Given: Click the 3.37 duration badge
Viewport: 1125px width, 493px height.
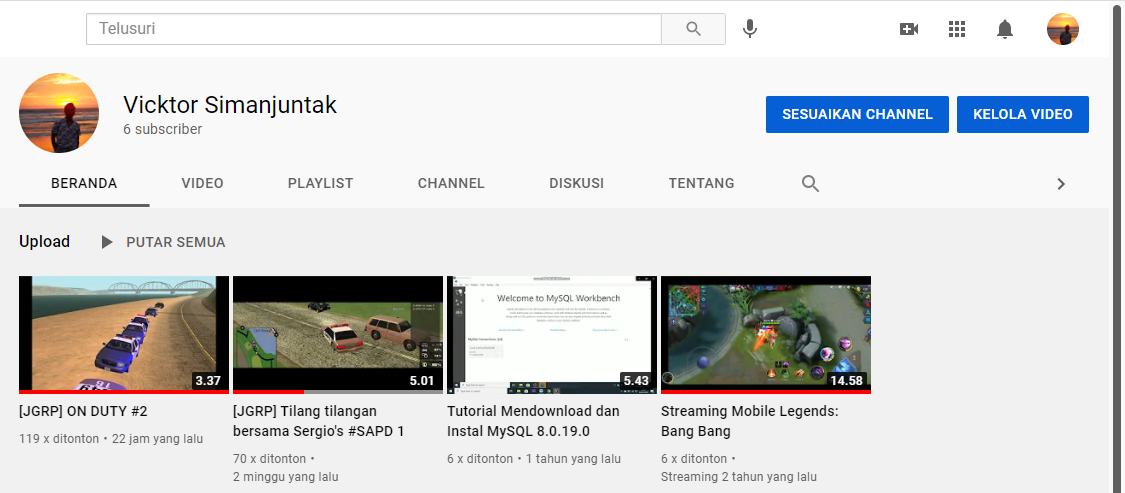Looking at the screenshot, I should click(208, 380).
